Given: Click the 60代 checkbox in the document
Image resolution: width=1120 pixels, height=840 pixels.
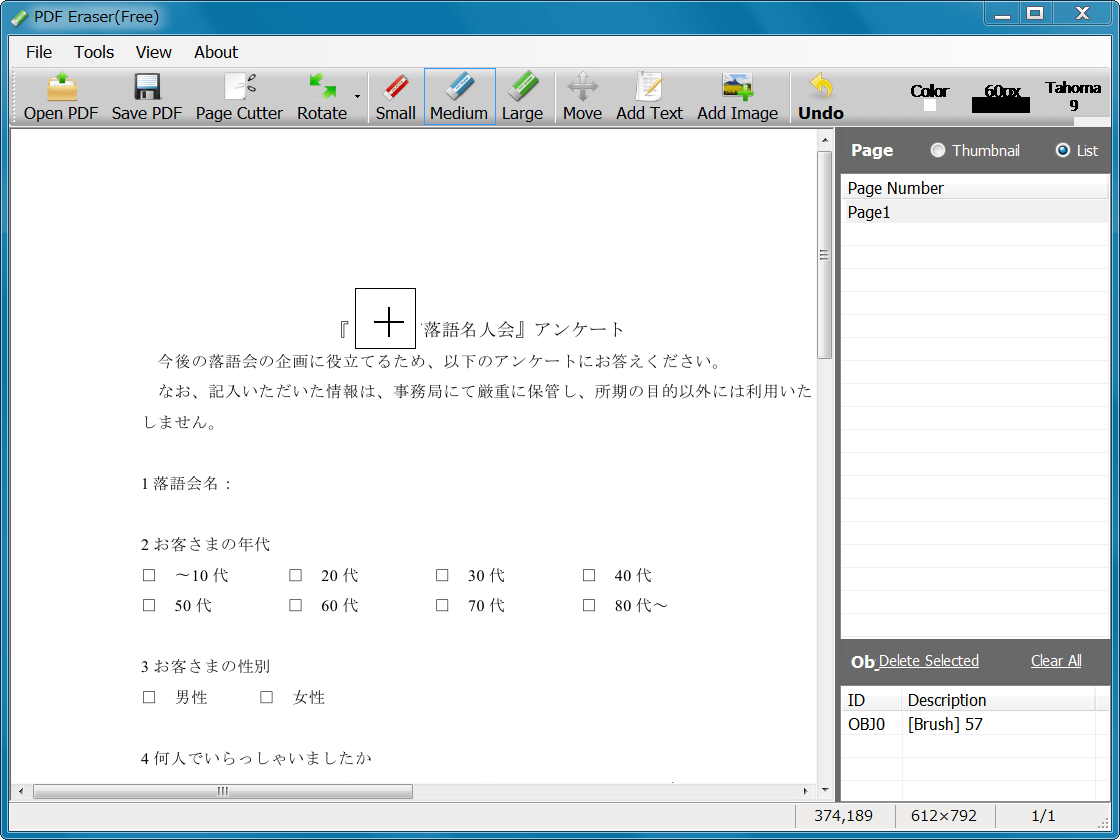Looking at the screenshot, I should click(x=295, y=605).
